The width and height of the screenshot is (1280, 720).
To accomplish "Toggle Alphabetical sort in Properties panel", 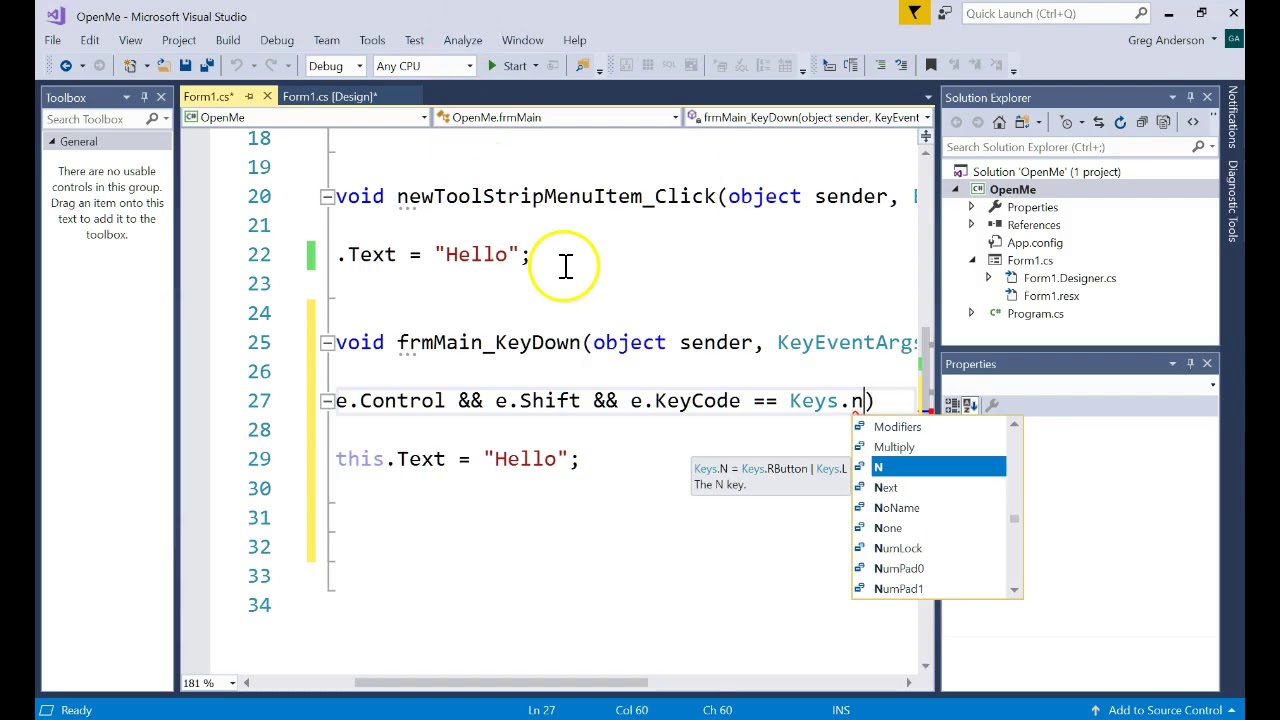I will 970,405.
